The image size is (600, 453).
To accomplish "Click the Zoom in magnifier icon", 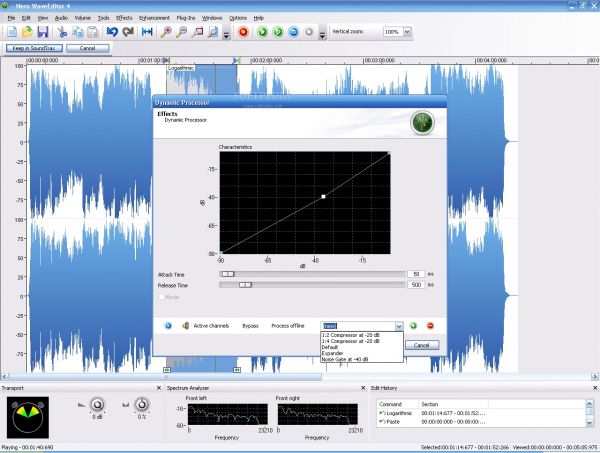I will 167,32.
